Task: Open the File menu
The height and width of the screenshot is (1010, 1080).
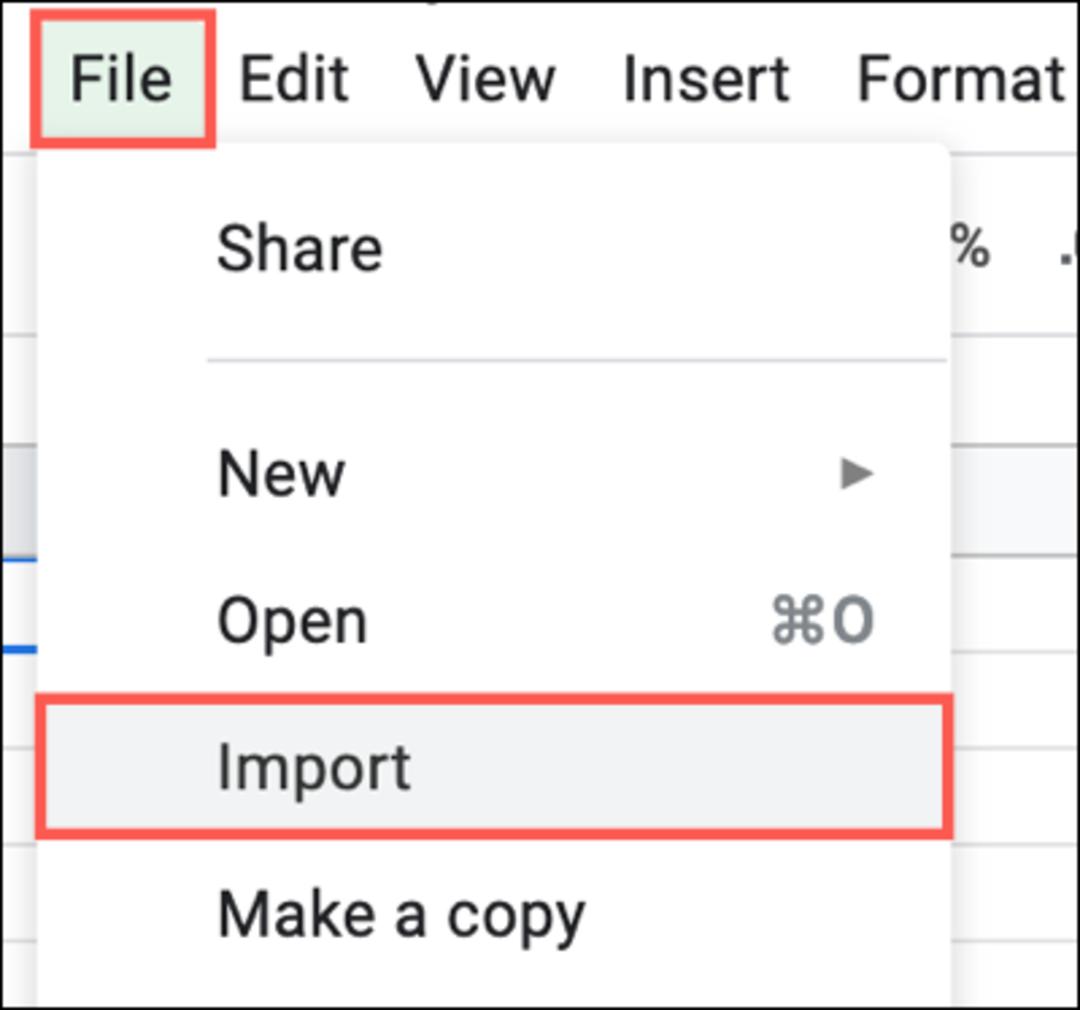Action: [x=122, y=78]
